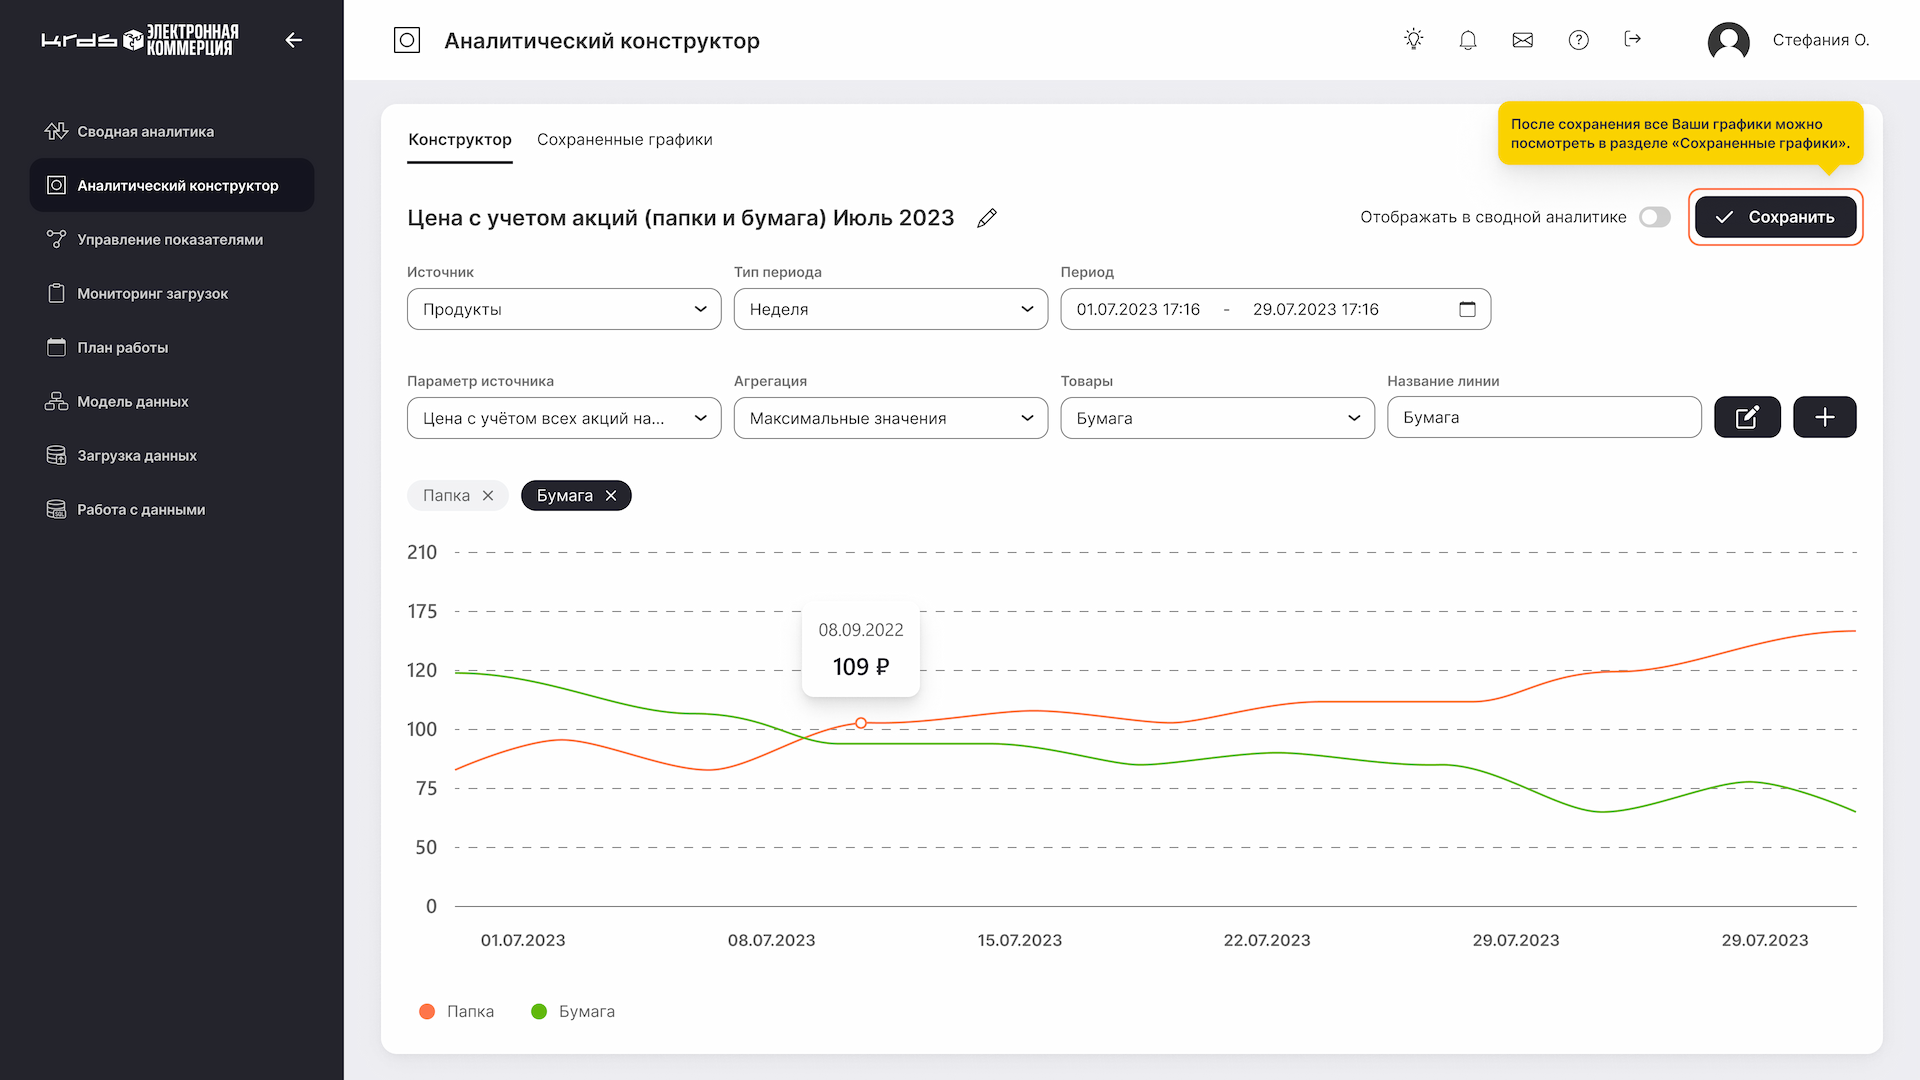1920x1080 pixels.
Task: Add a new line with plus button
Action: pos(1824,417)
